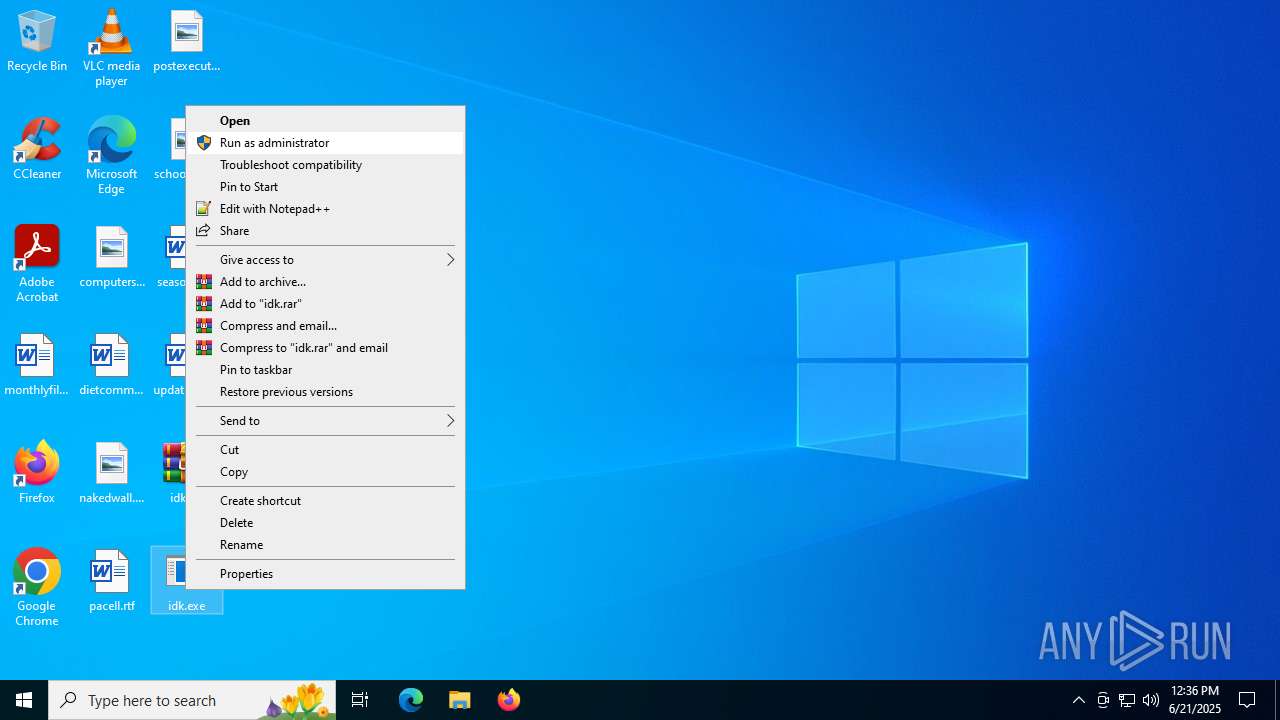The height and width of the screenshot is (720, 1280).
Task: Select the pacell.rtf document icon
Action: (x=111, y=581)
